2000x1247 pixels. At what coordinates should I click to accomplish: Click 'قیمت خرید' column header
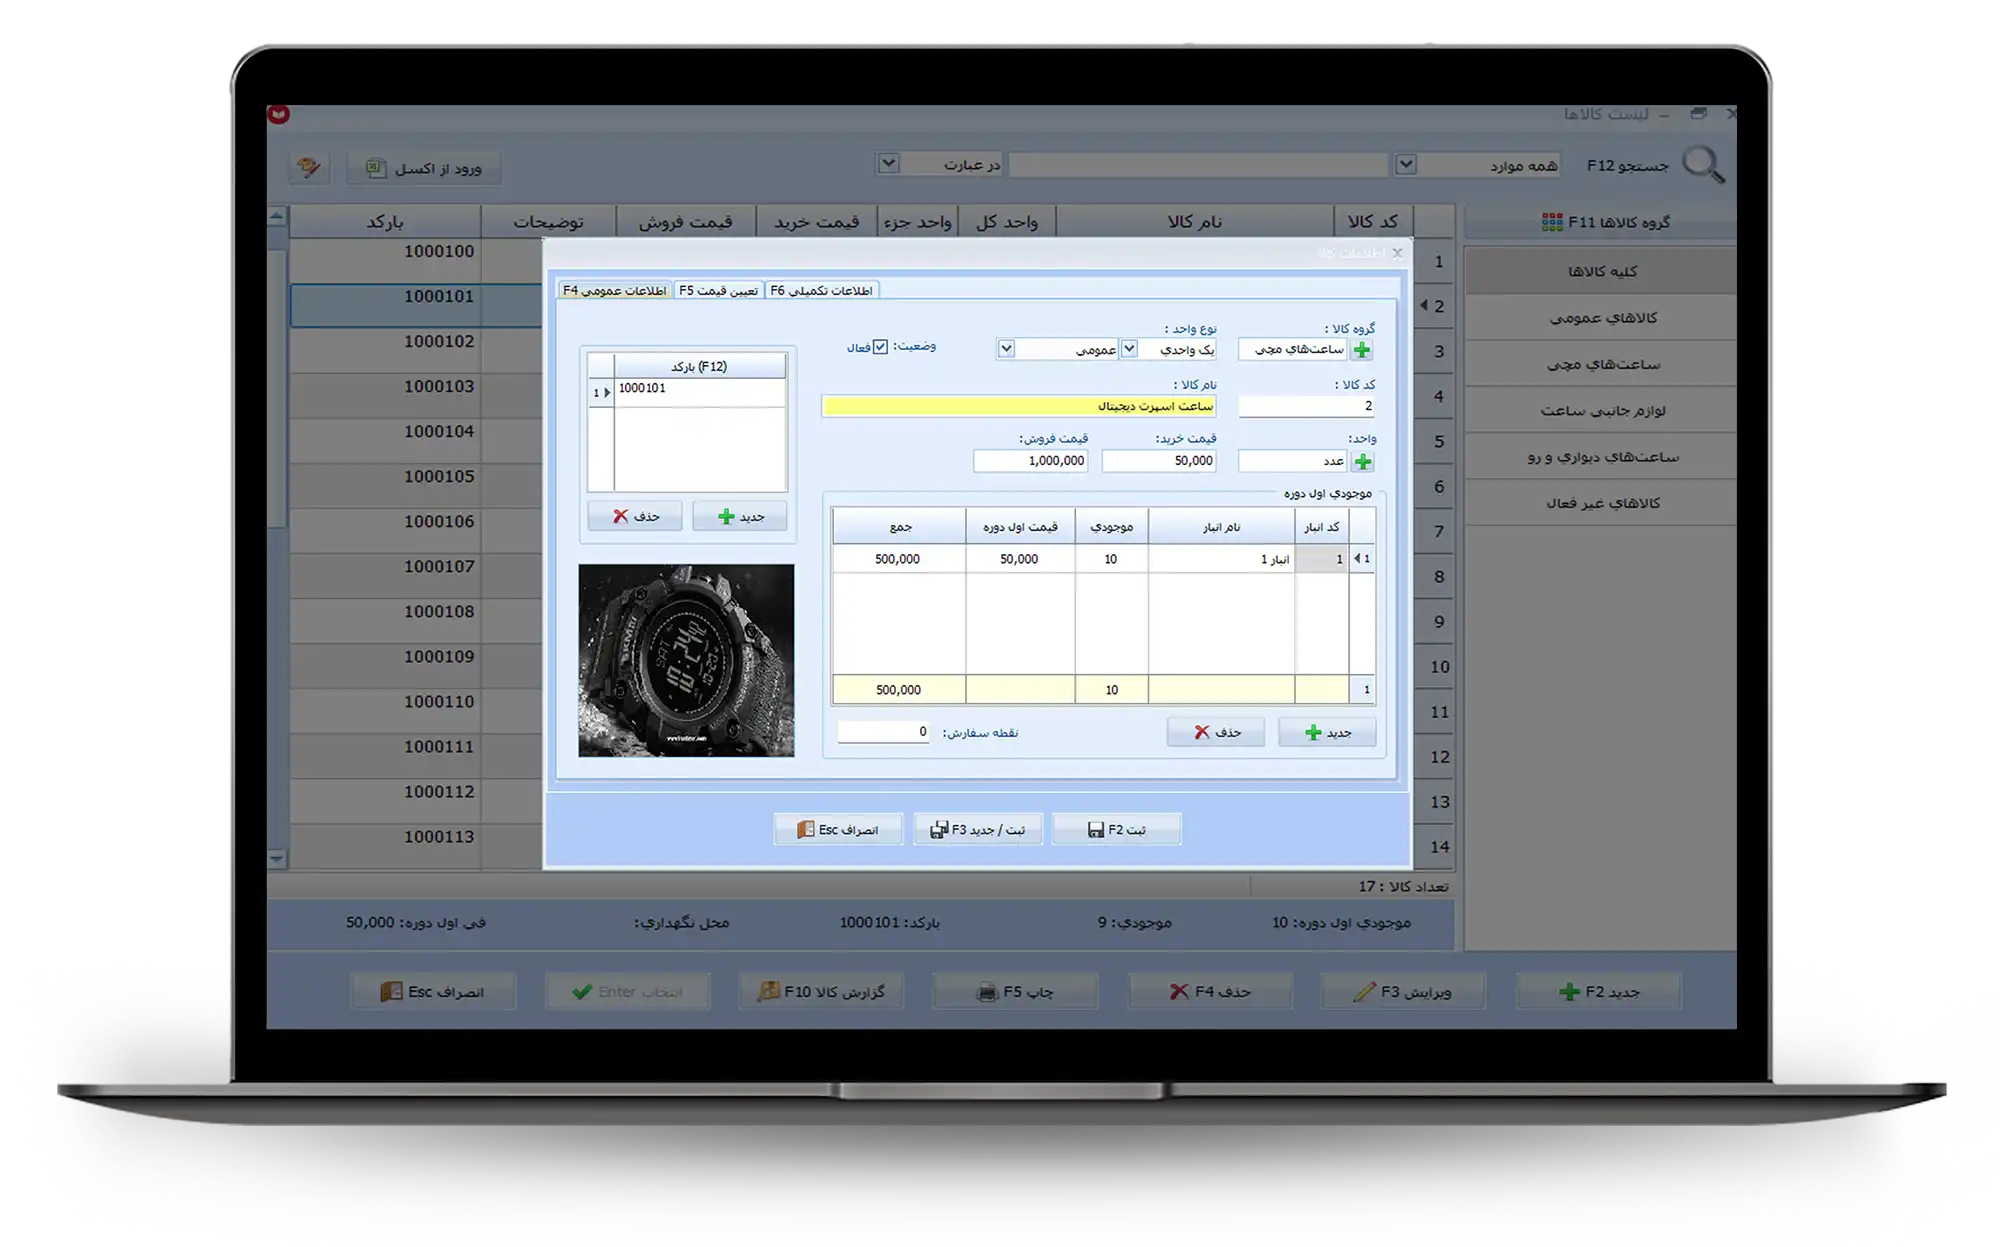[817, 222]
